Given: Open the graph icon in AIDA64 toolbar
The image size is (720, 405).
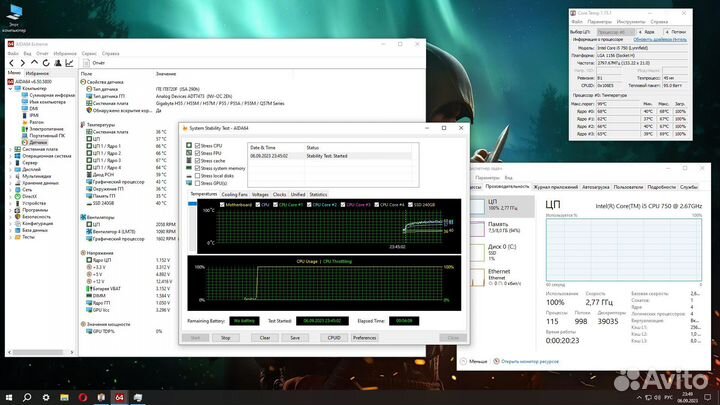Looking at the screenshot, I should point(69,63).
